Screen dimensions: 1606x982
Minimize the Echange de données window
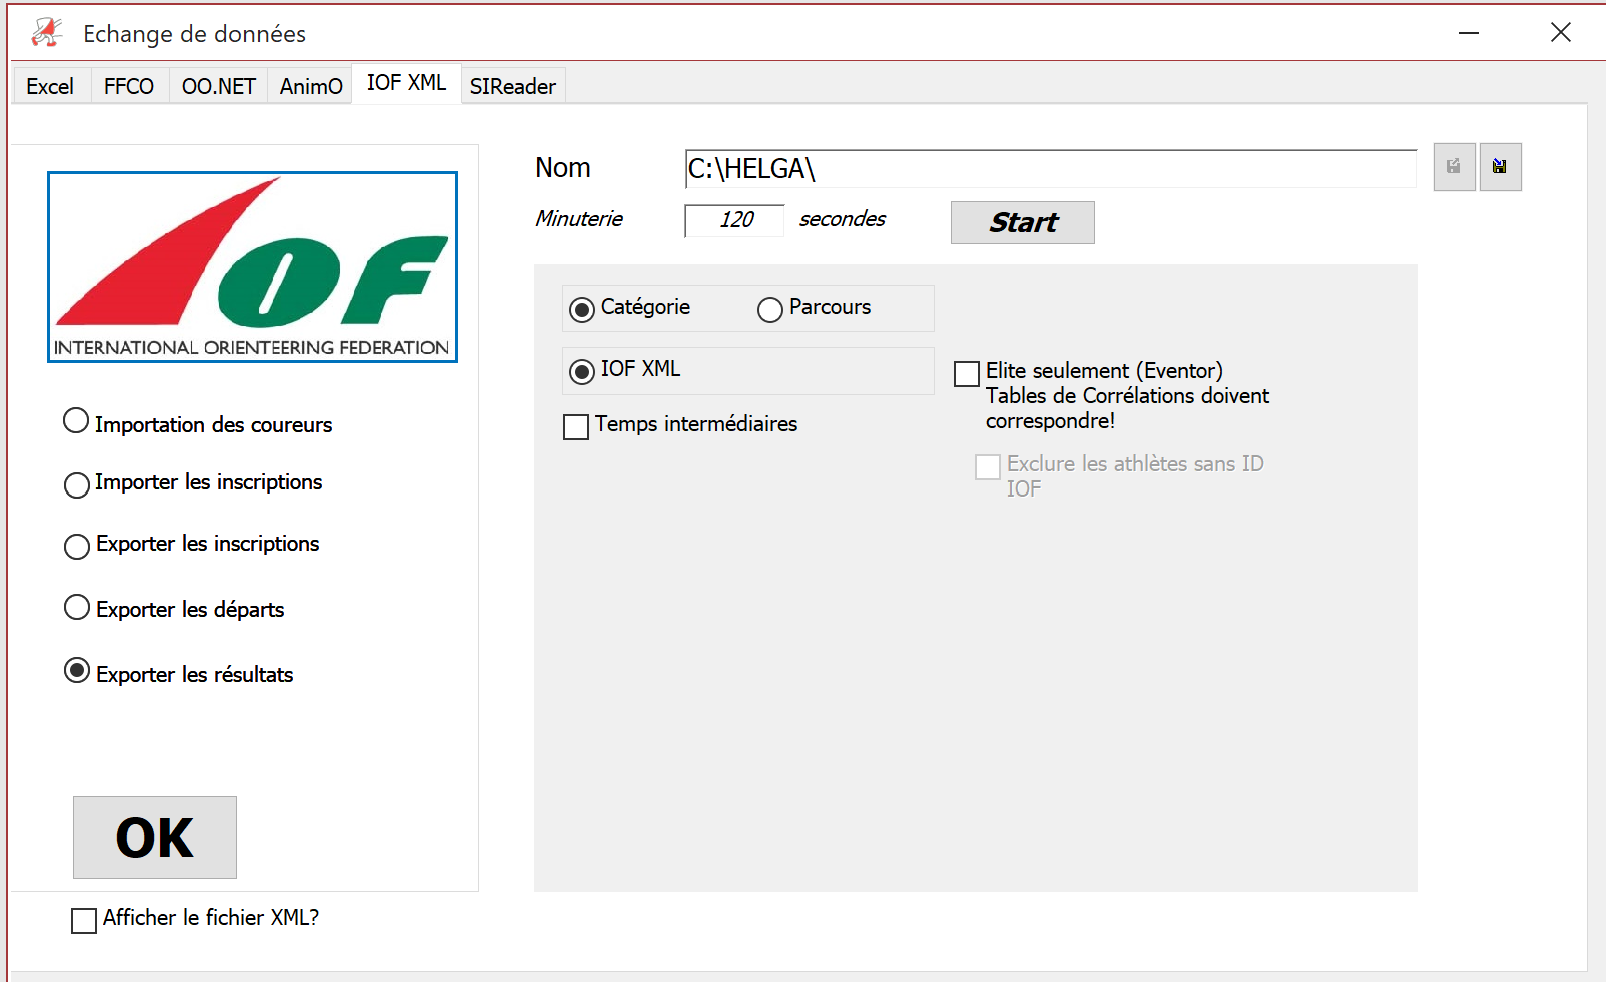tap(1469, 33)
